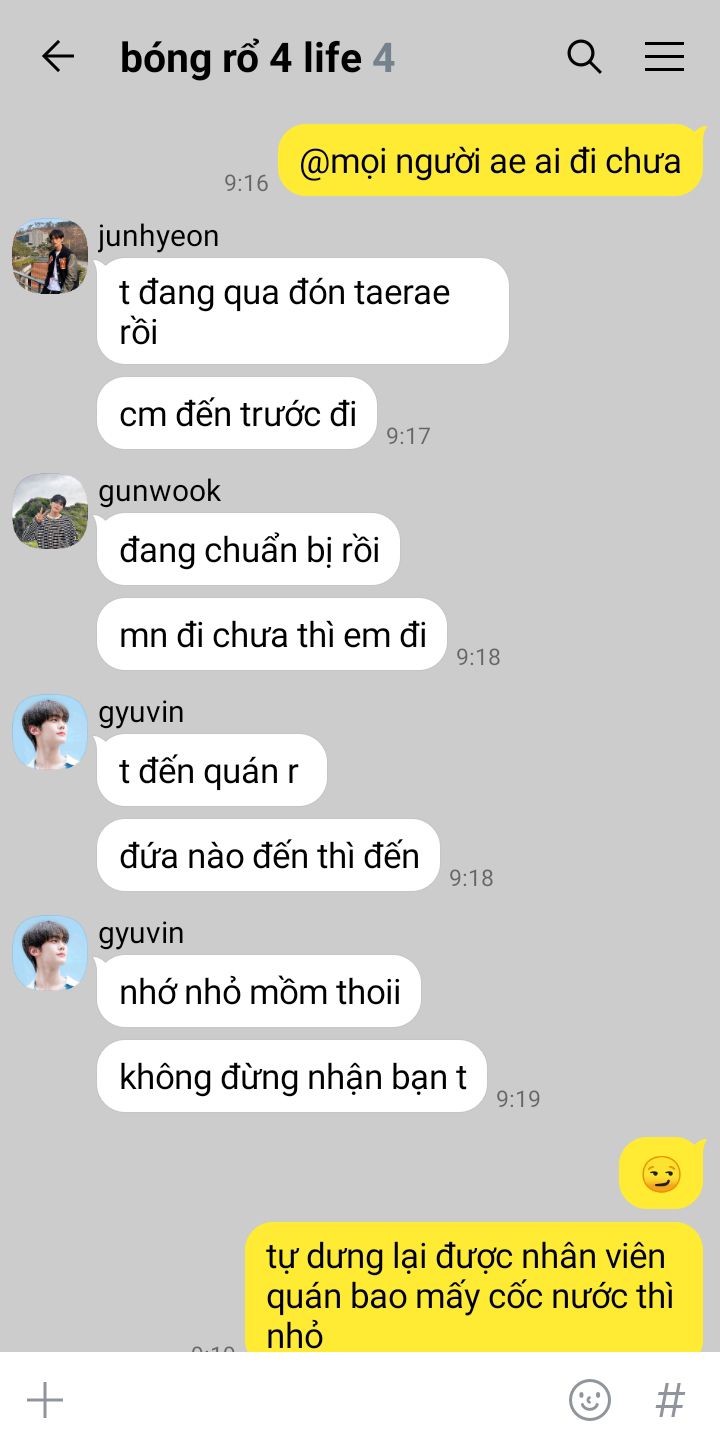
Task: Tap the "đang chuẩn bị rồi" message
Action: click(x=248, y=549)
